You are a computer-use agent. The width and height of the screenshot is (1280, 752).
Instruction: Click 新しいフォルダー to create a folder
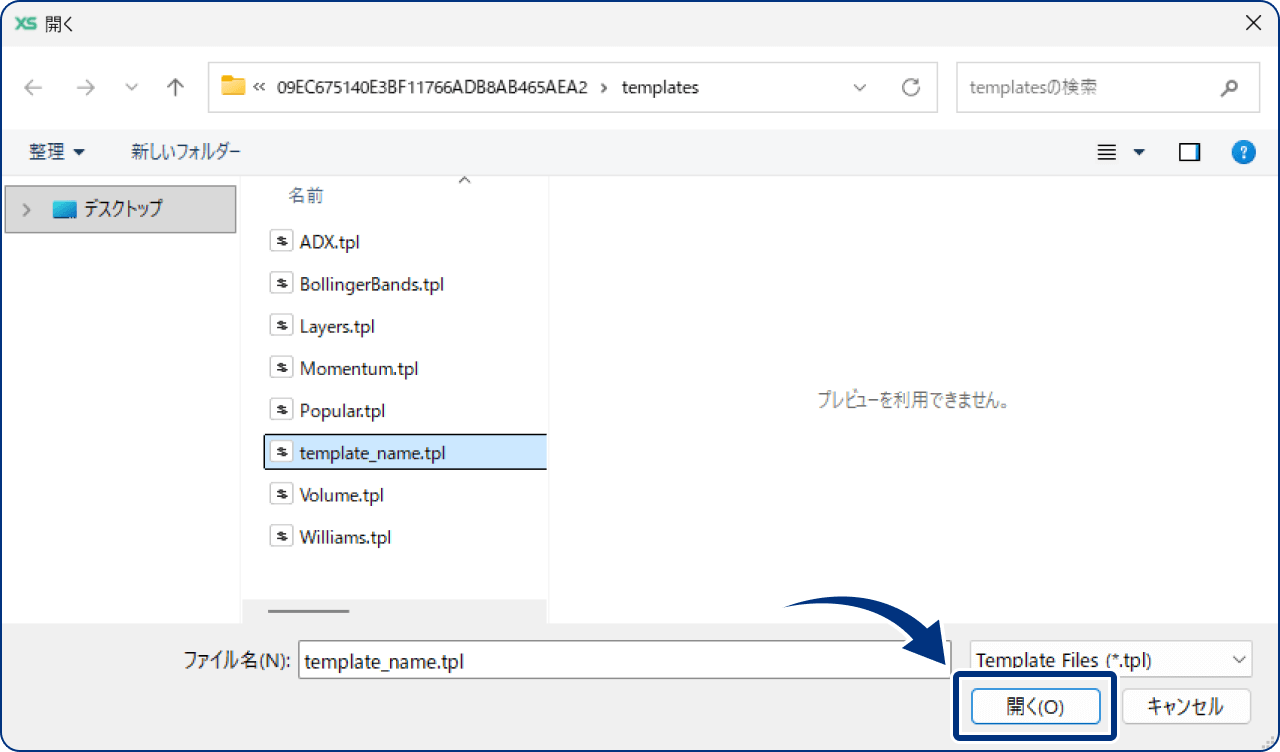186,151
